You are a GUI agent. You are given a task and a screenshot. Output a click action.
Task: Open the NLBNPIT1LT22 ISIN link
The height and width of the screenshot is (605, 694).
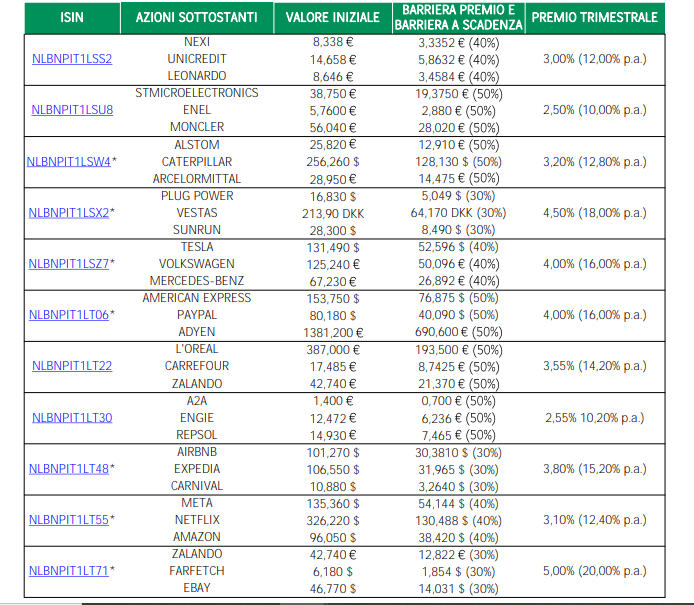coord(72,366)
